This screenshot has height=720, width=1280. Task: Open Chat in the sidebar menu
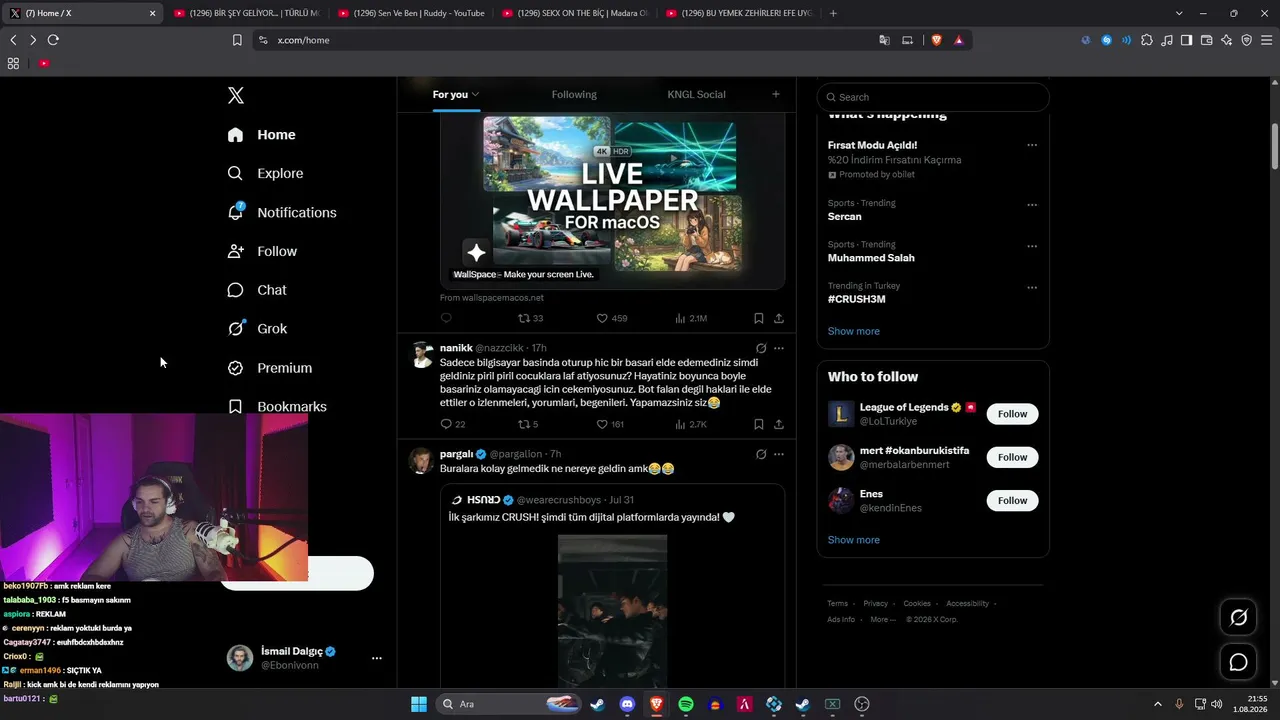click(x=257, y=290)
